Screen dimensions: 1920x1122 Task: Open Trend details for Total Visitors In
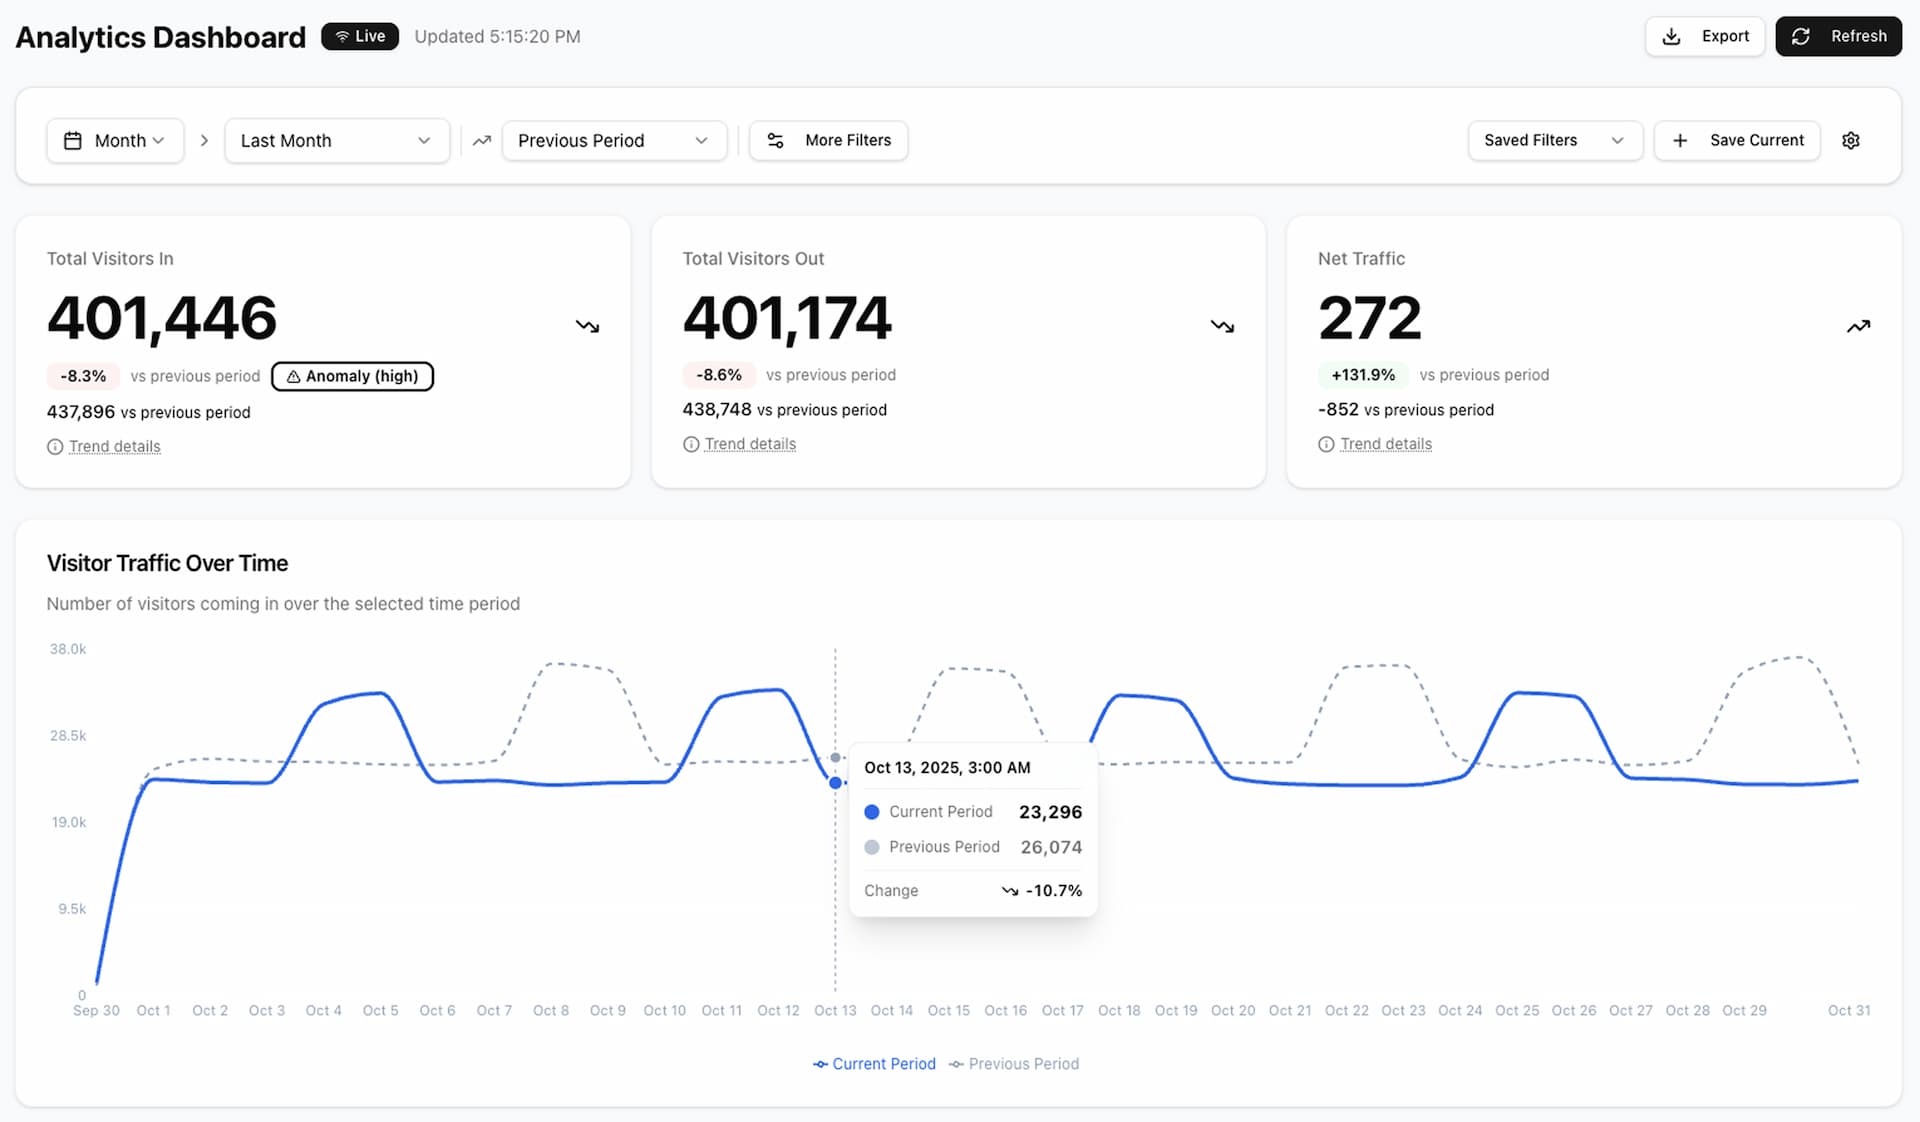click(x=114, y=446)
